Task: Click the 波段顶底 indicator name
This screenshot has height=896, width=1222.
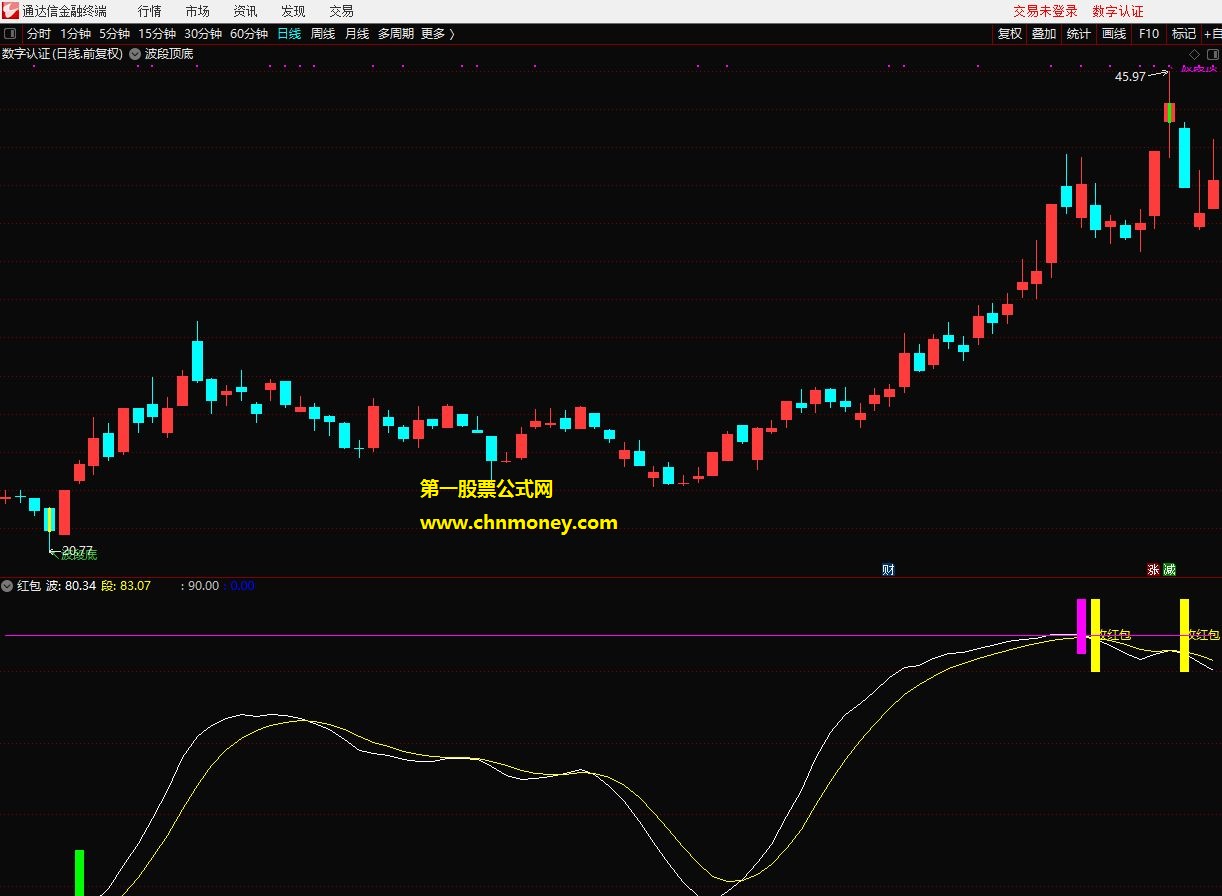Action: coord(169,54)
